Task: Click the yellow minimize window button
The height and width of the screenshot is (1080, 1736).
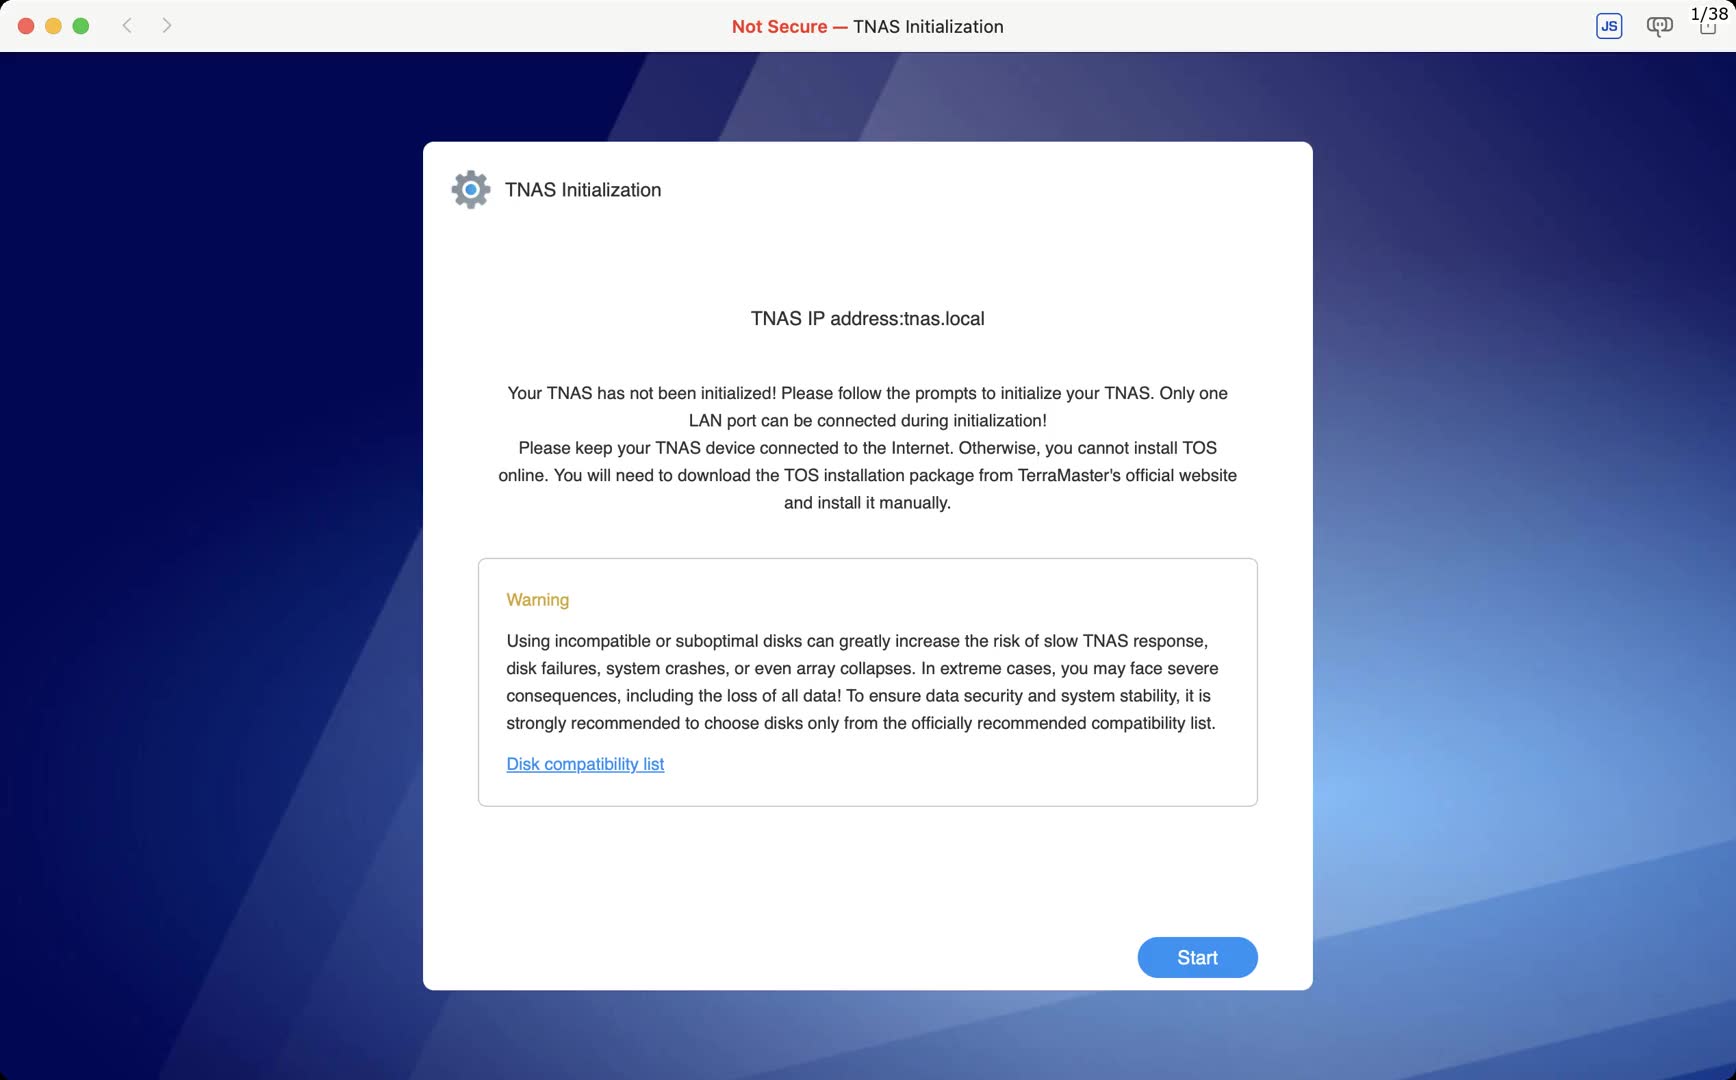Action: coord(53,26)
